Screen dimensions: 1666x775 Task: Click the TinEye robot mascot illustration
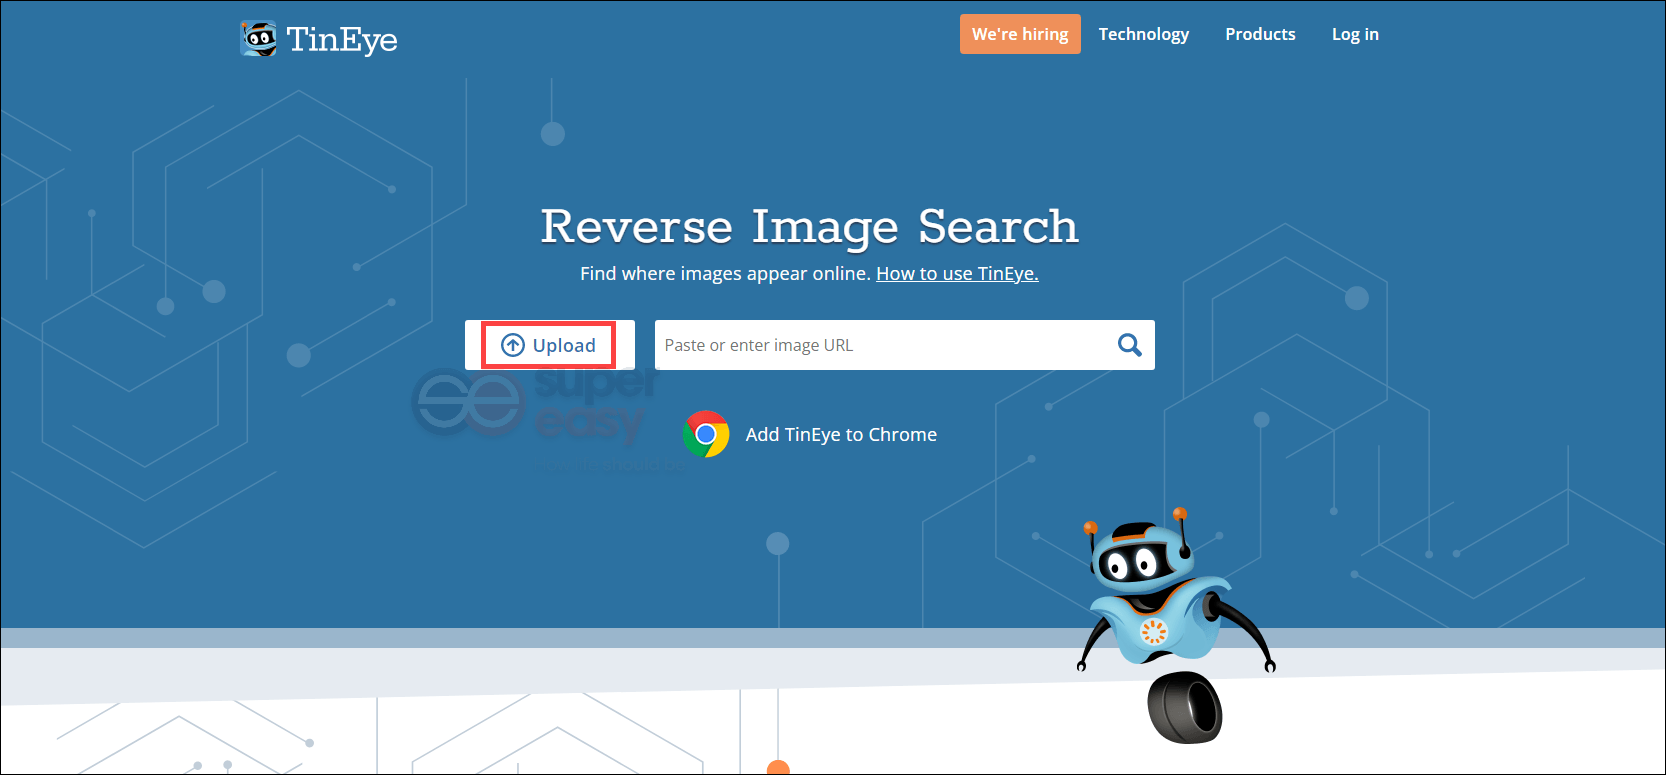point(1176,625)
